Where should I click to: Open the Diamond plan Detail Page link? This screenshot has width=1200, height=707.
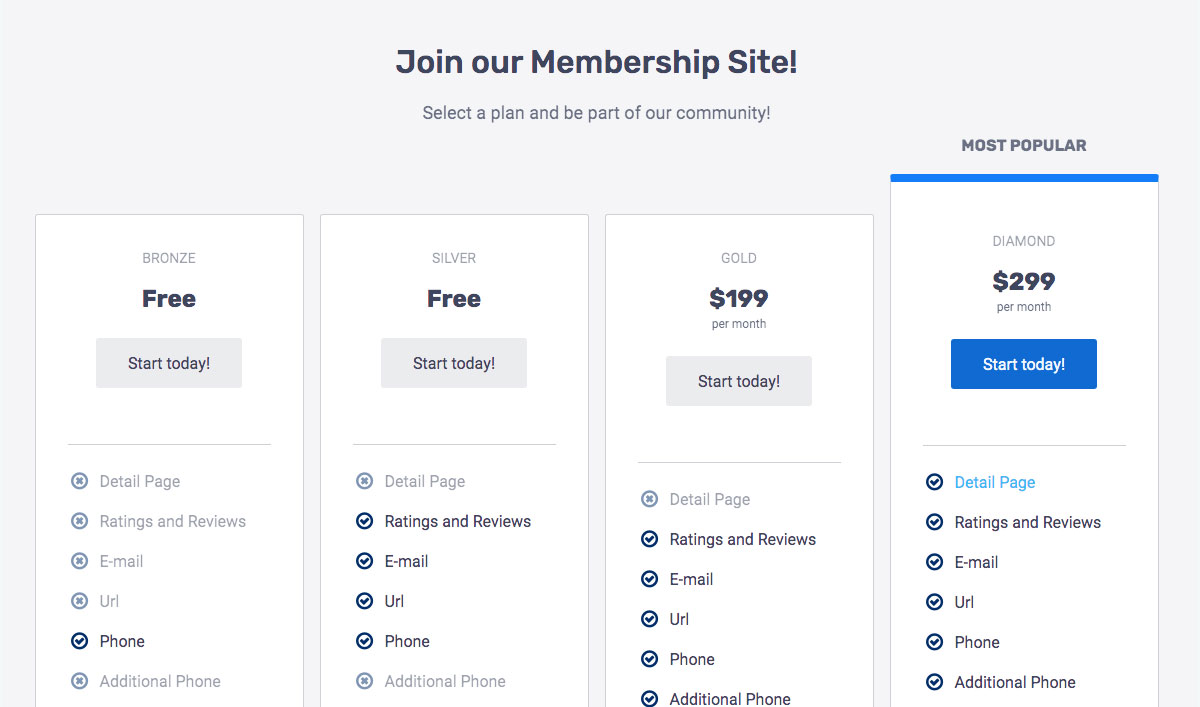[994, 482]
